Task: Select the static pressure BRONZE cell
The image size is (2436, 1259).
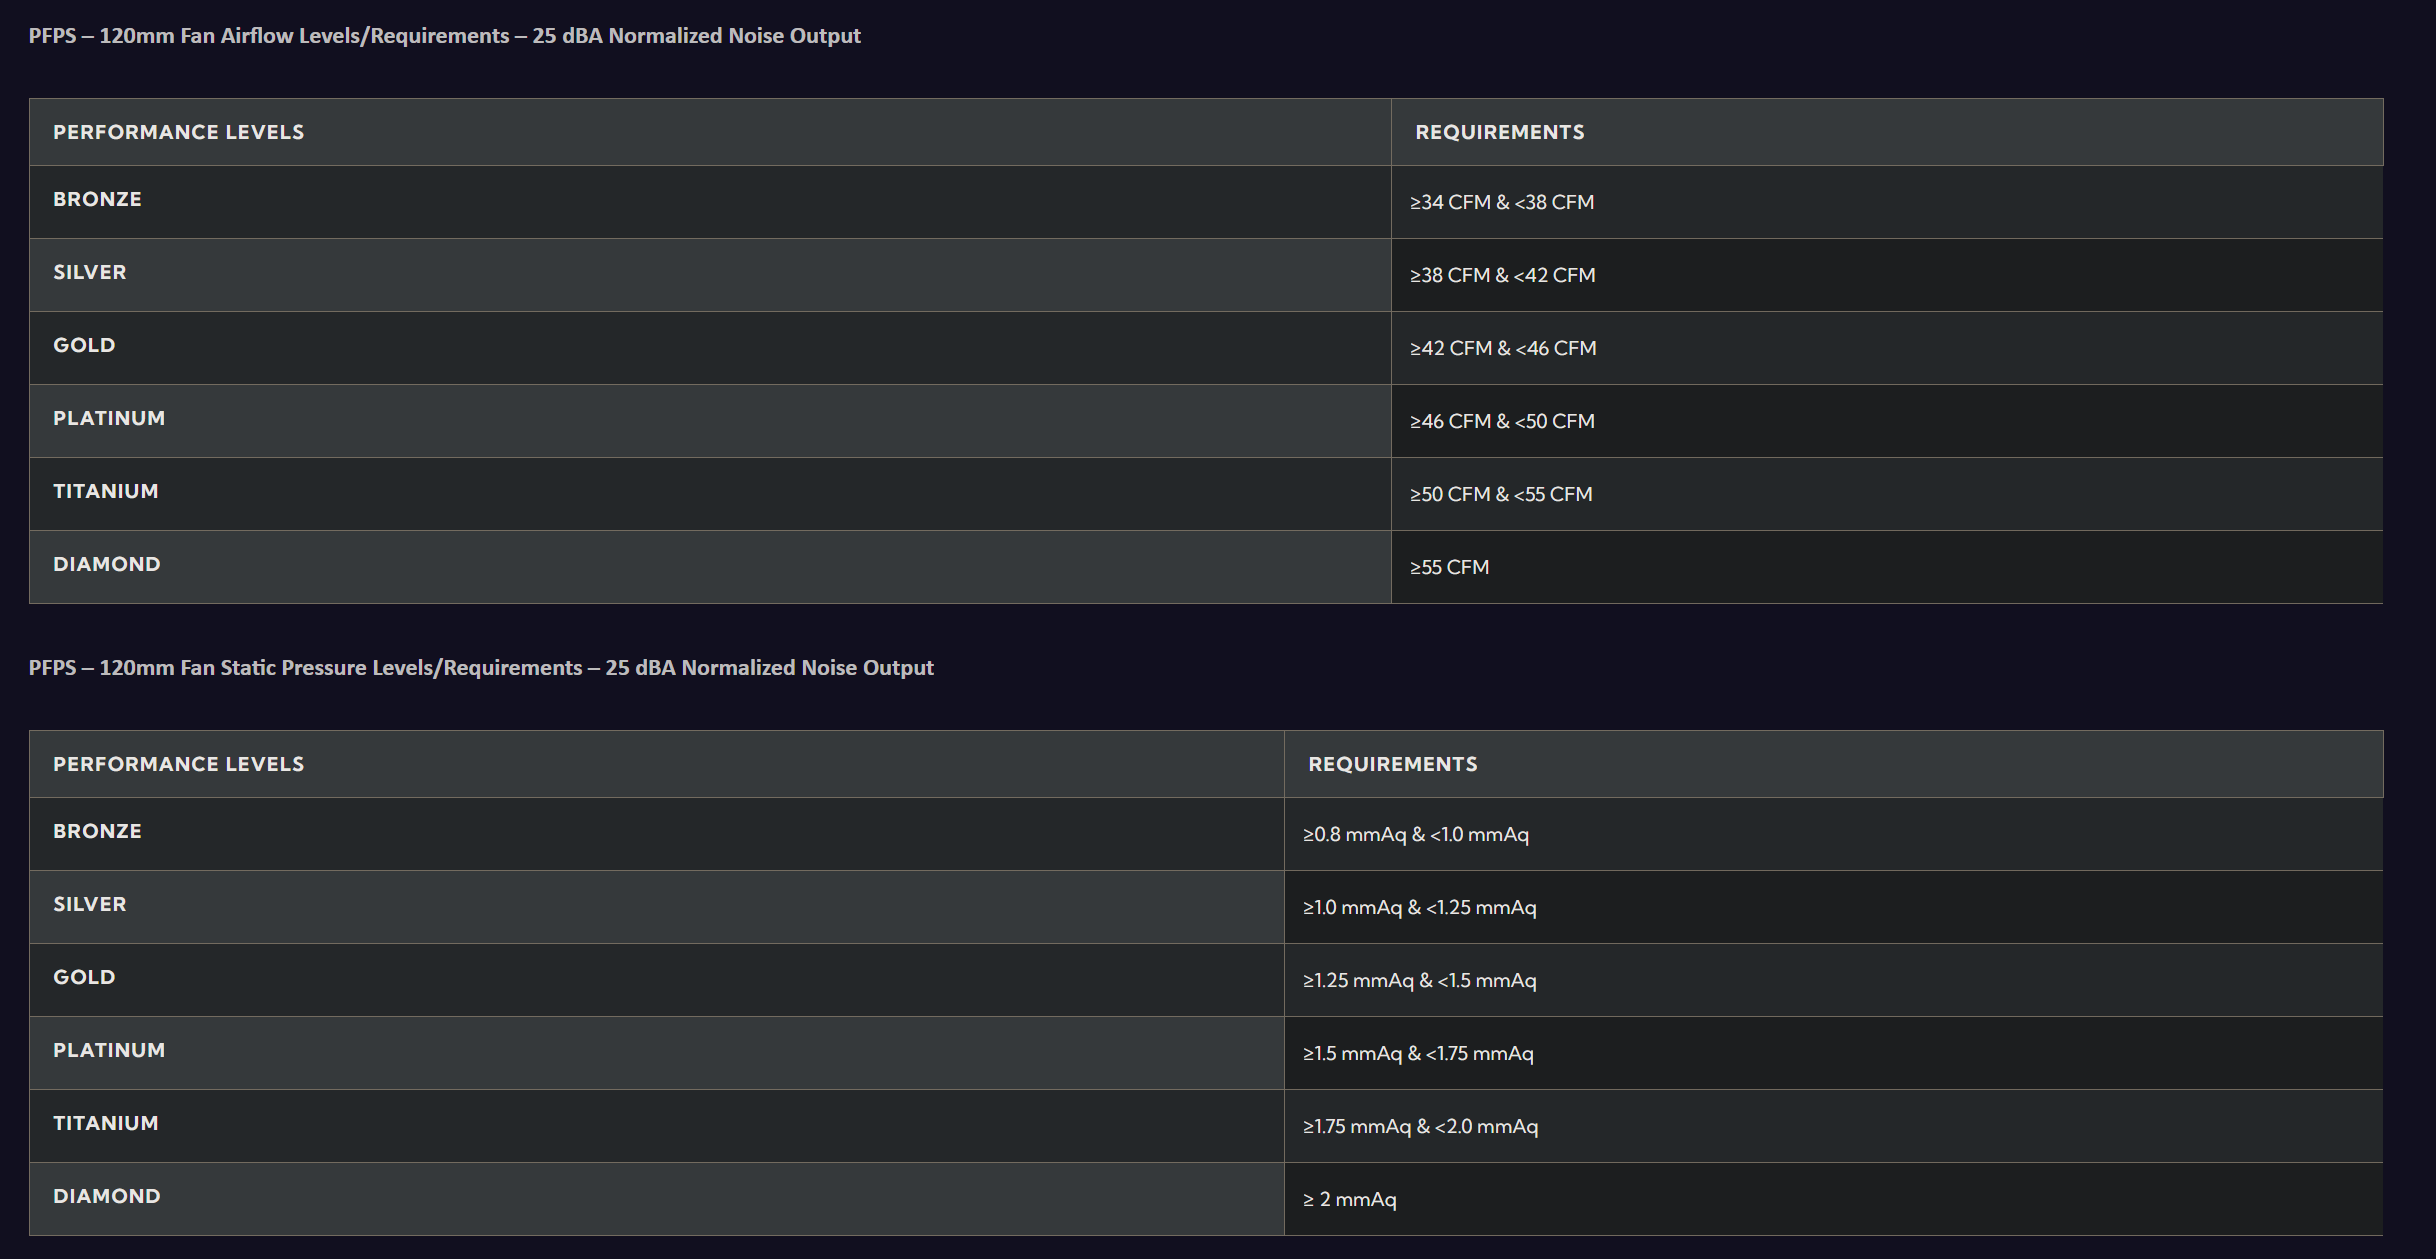Action: tap(97, 831)
